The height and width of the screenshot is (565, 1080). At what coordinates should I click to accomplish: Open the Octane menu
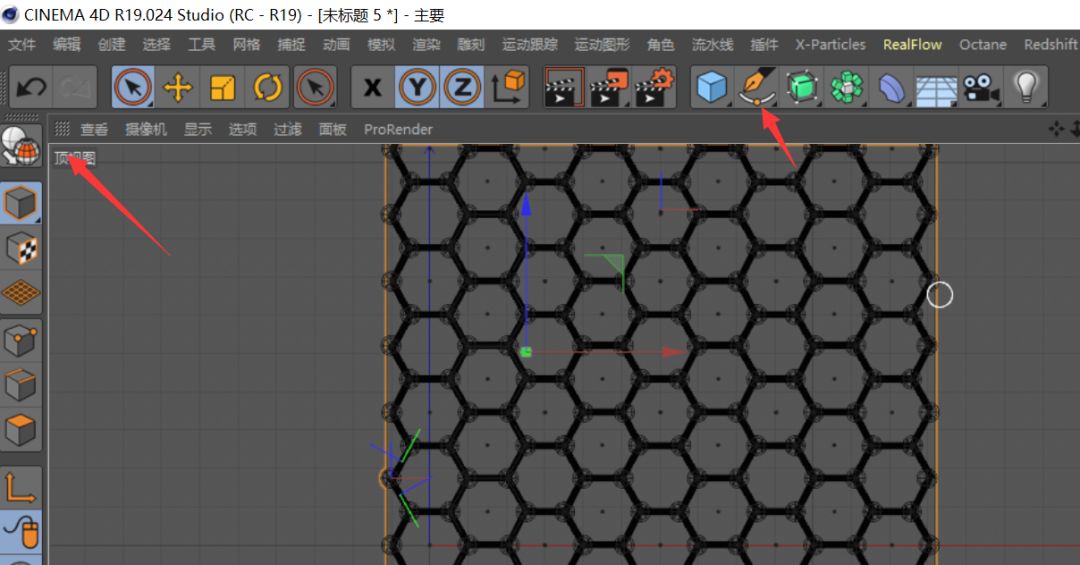(x=983, y=45)
